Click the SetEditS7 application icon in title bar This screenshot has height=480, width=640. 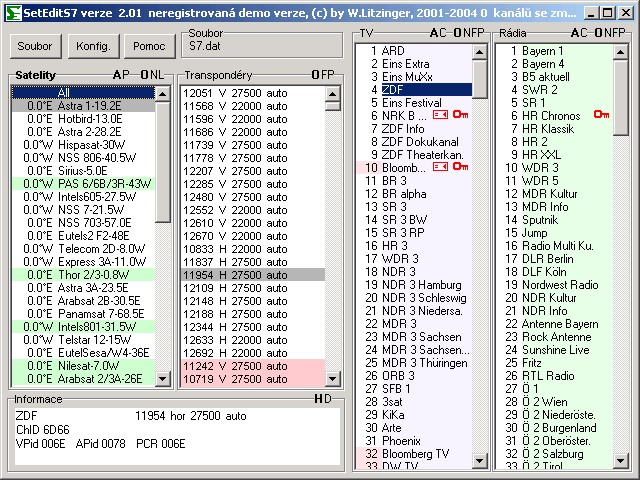tap(11, 10)
